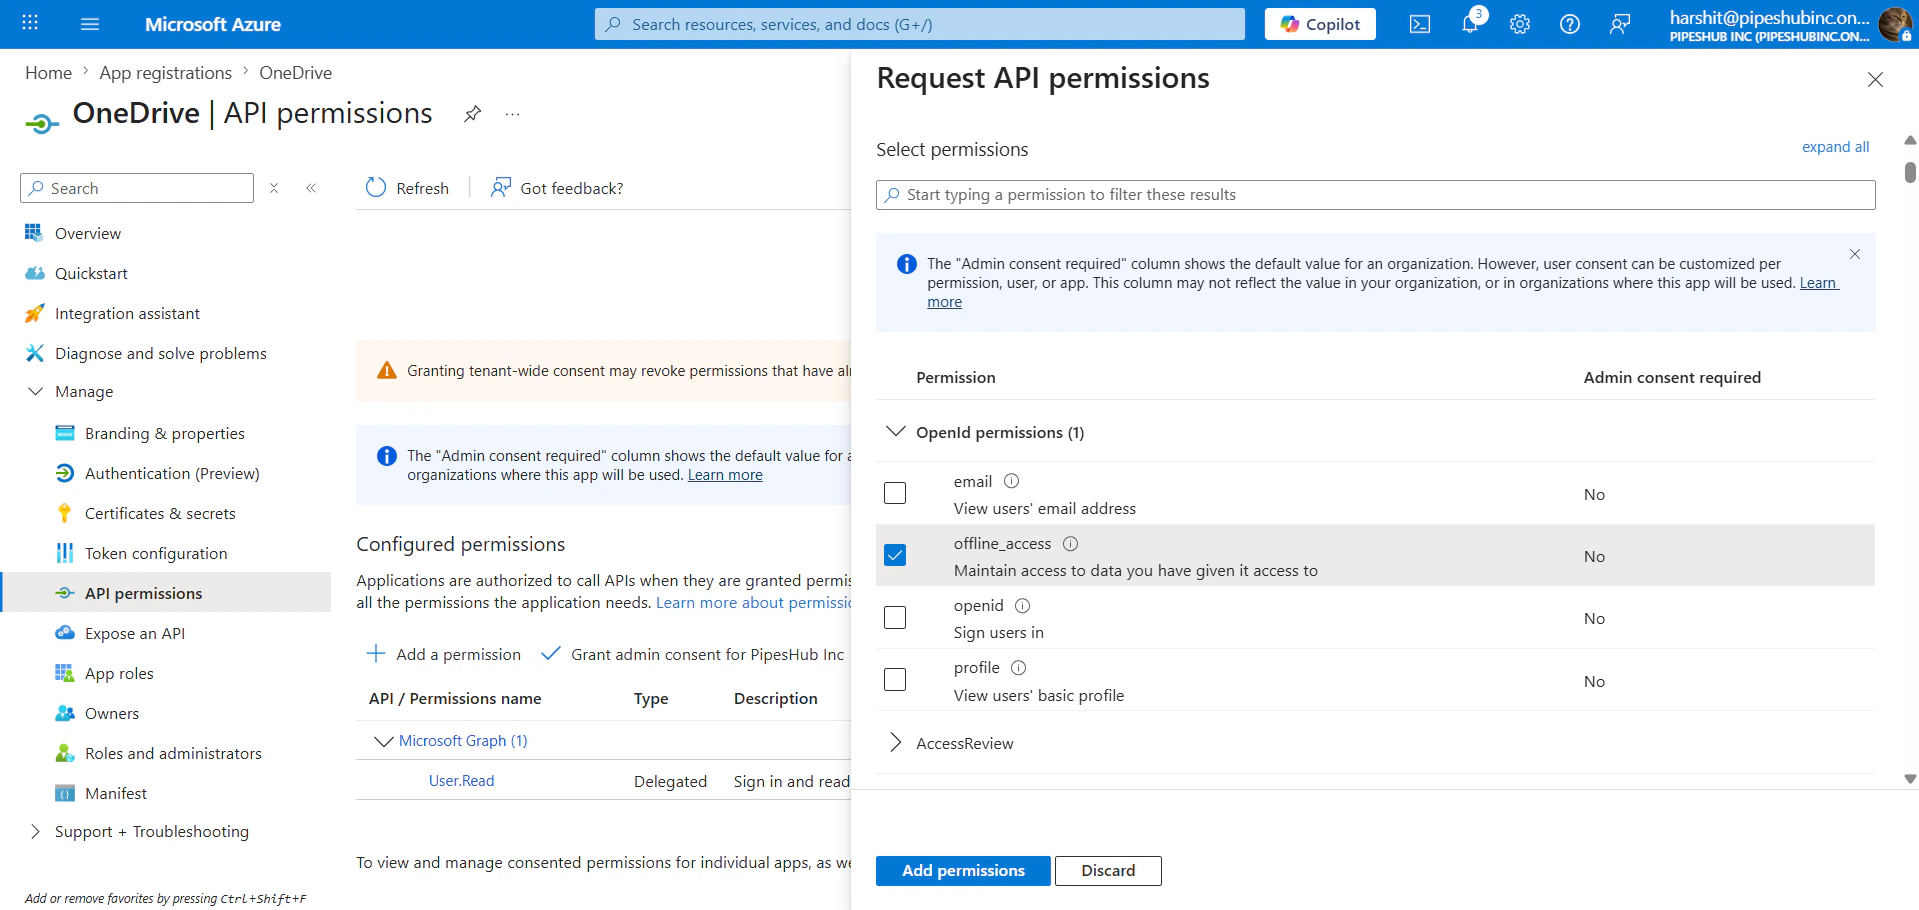
Task: Open the help question mark menu
Action: click(1569, 23)
